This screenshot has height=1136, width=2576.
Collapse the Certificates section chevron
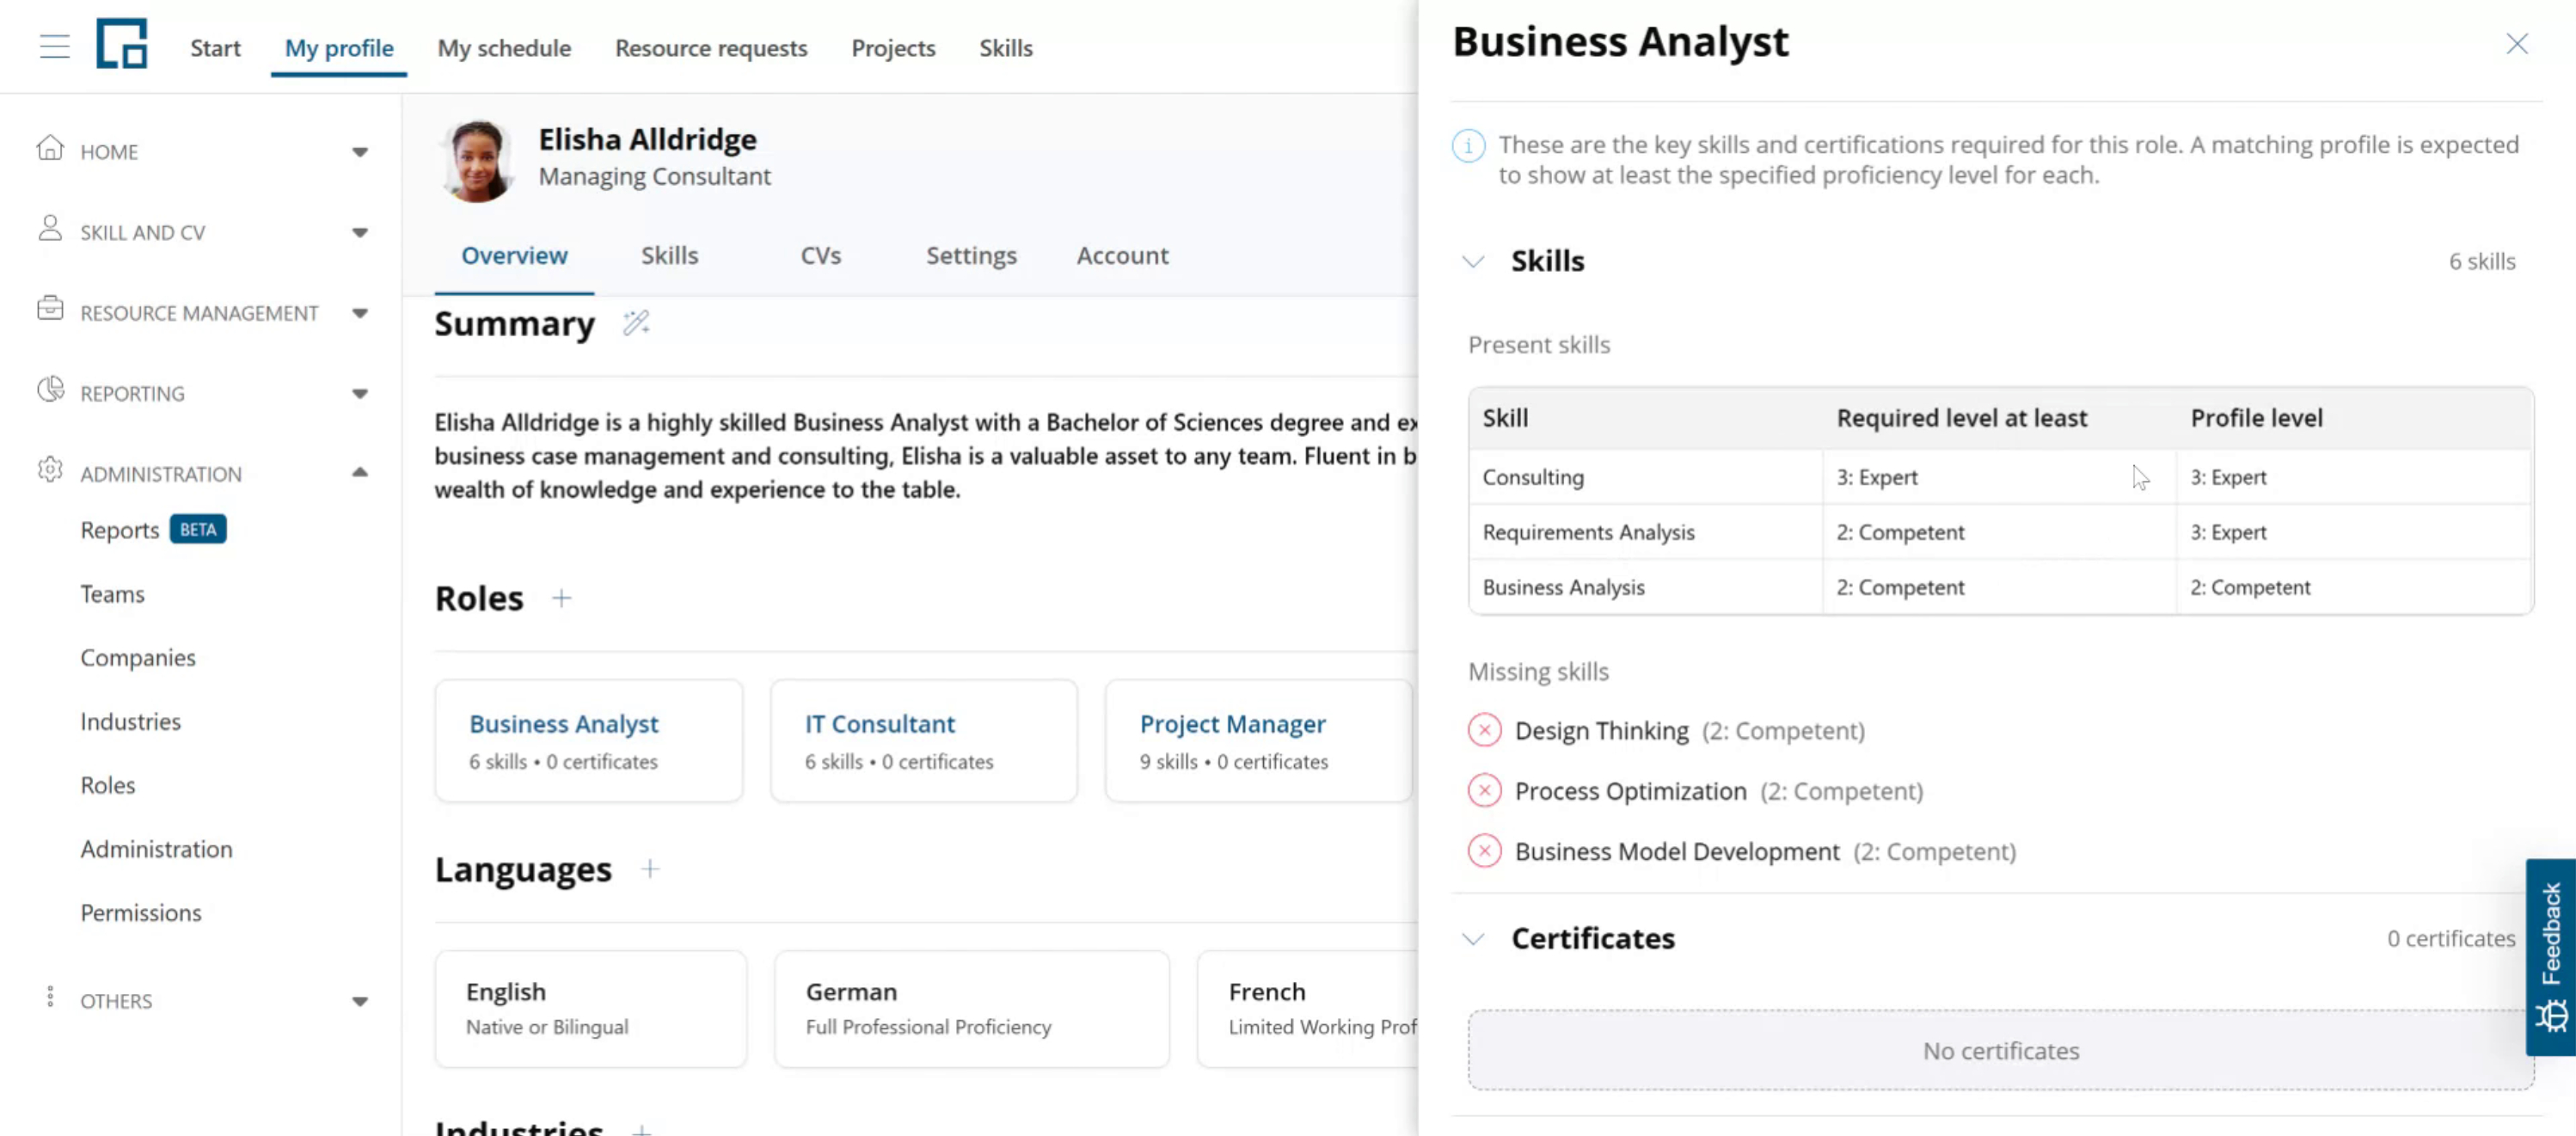point(1472,939)
